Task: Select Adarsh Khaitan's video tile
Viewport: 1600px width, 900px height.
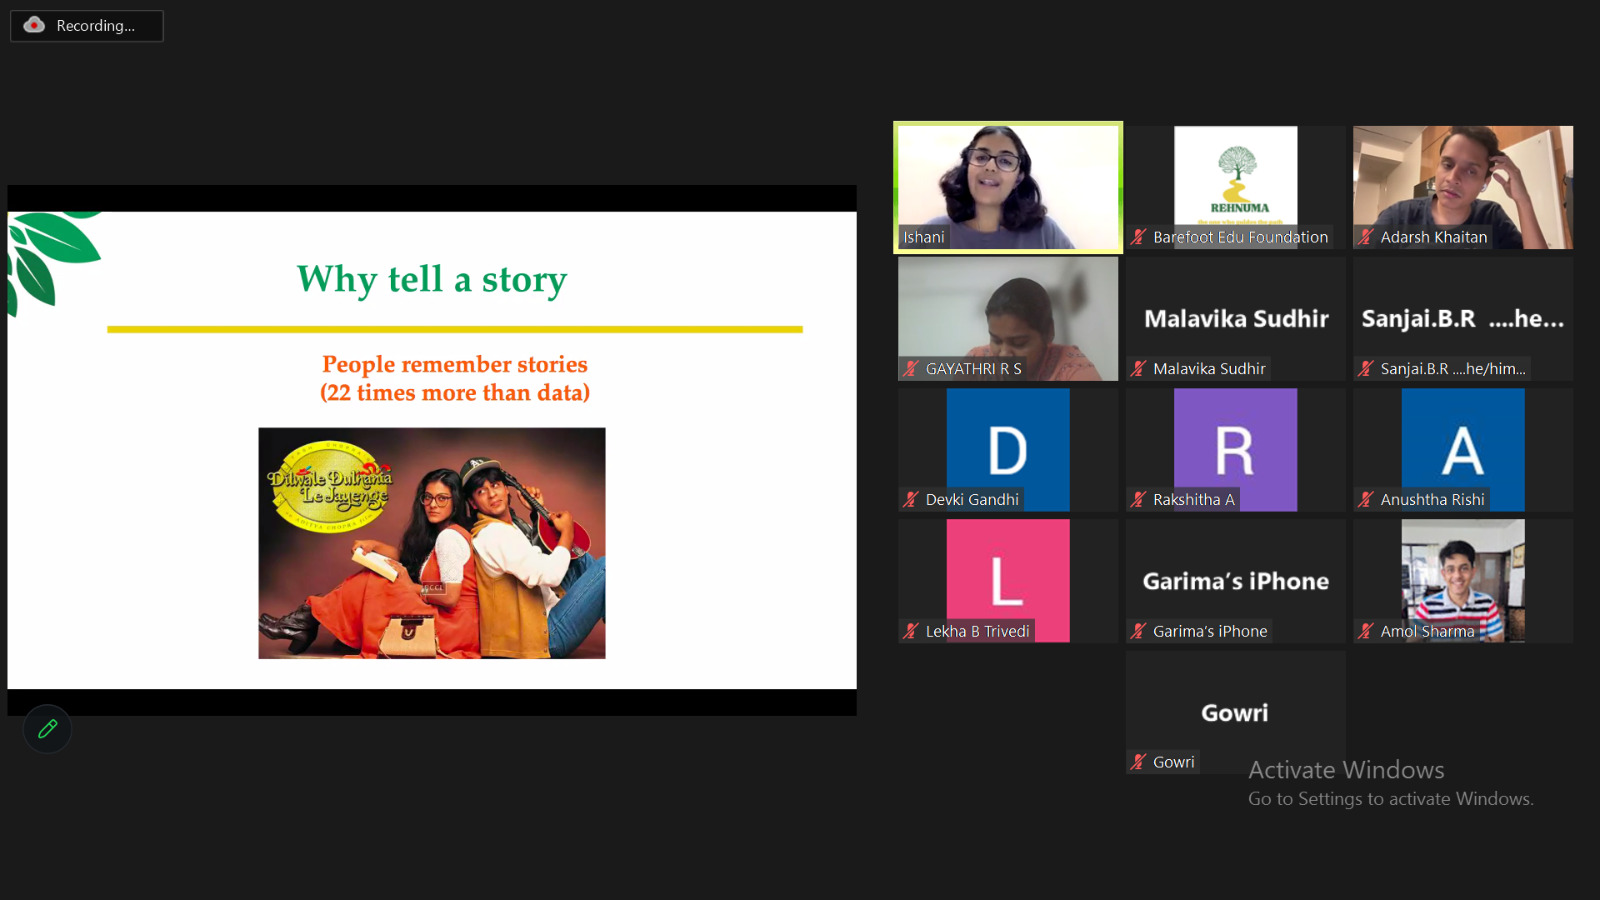Action: tap(1463, 187)
